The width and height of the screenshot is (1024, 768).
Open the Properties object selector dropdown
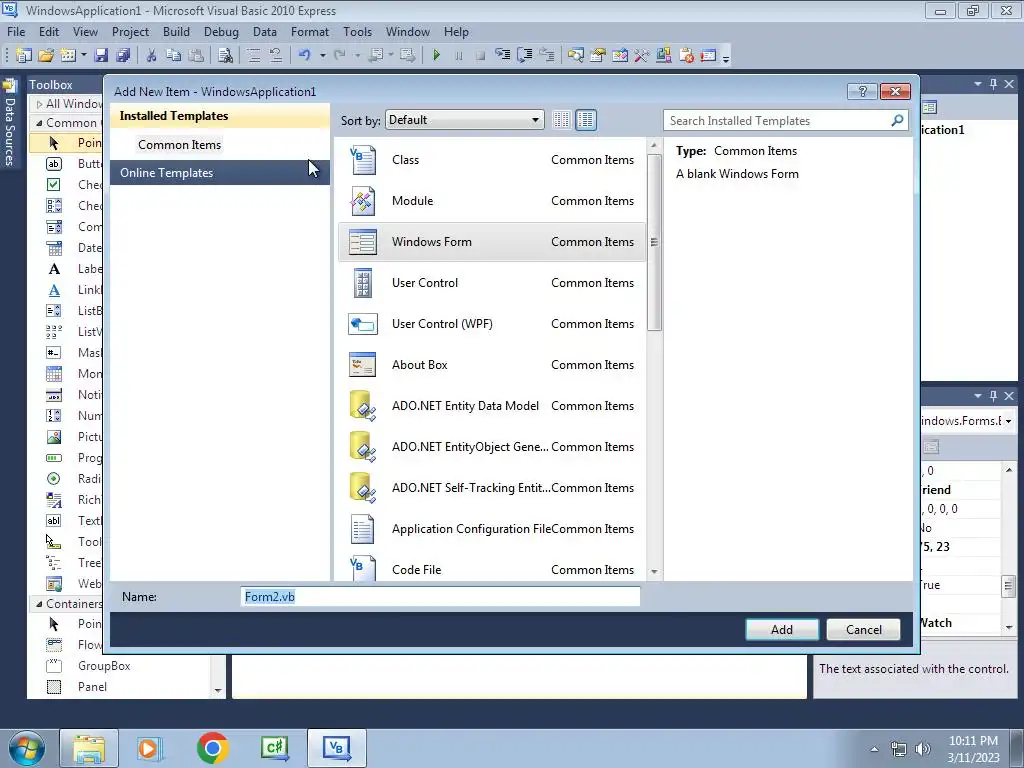(x=1008, y=421)
